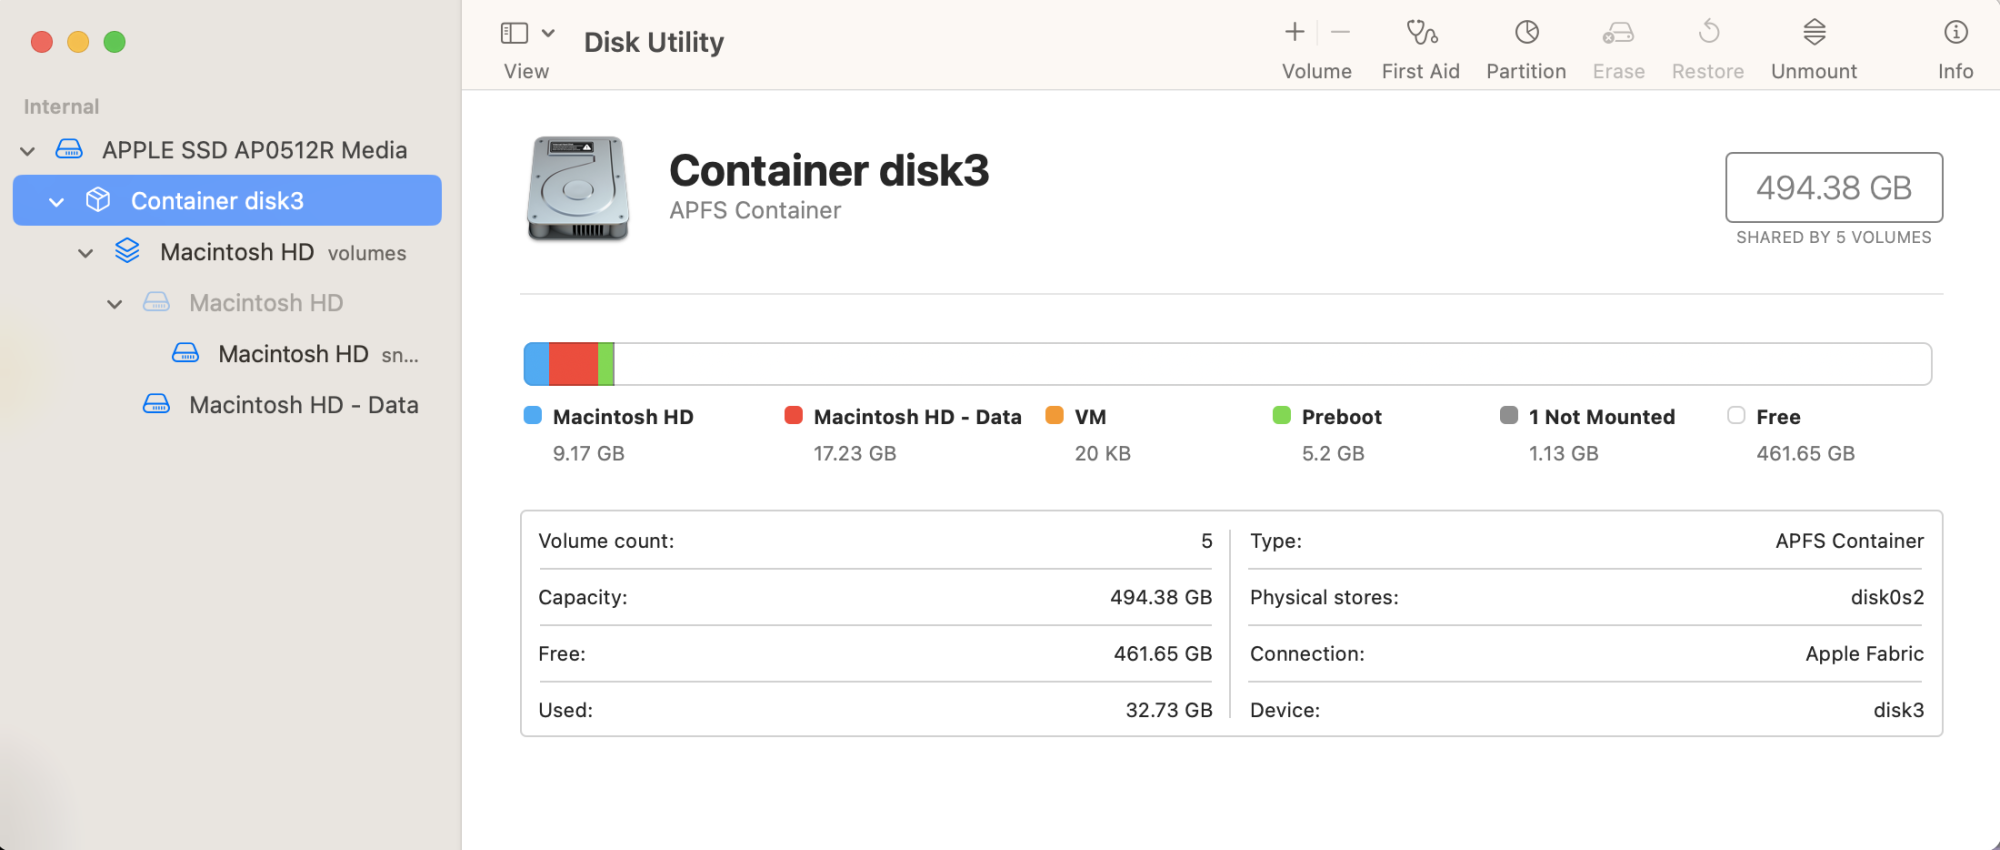Click the sidebar View icon
This screenshot has width=2000, height=850.
point(514,33)
